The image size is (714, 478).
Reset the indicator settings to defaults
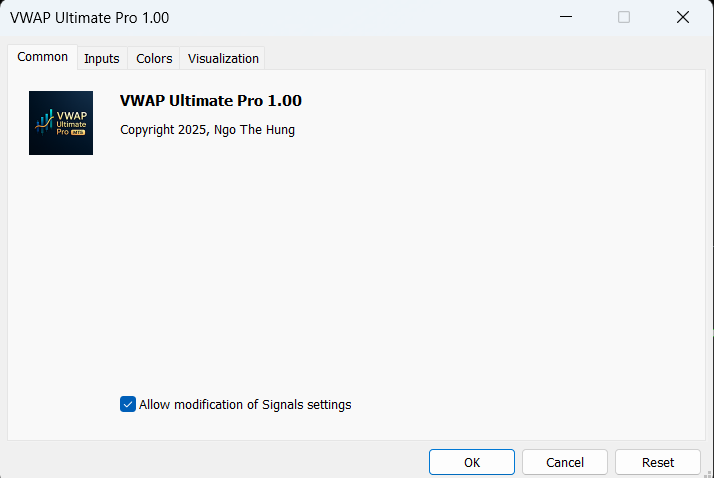coord(658,462)
